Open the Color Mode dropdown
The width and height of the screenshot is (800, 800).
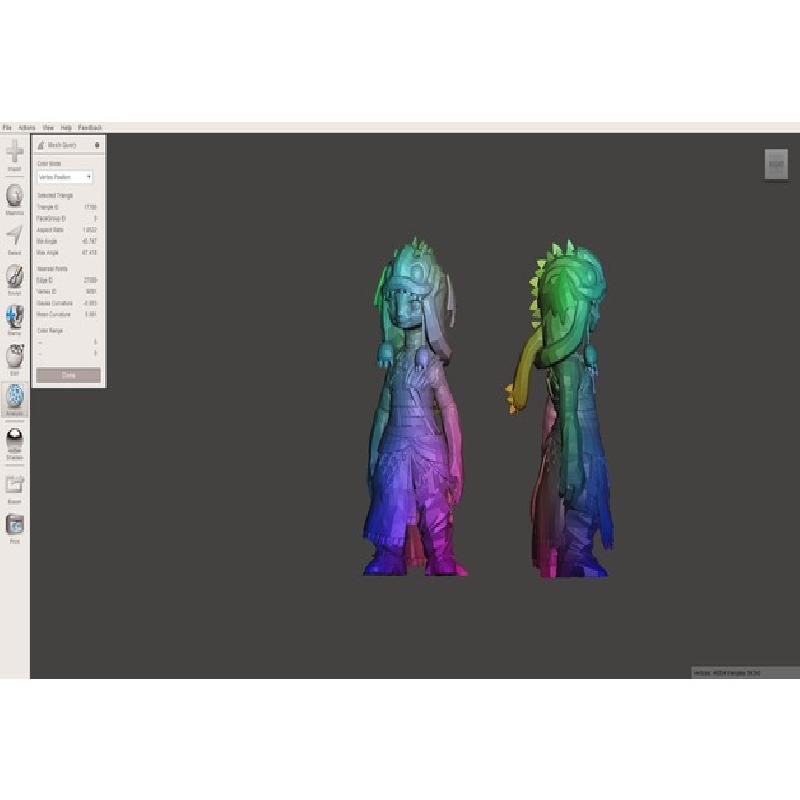tap(65, 177)
